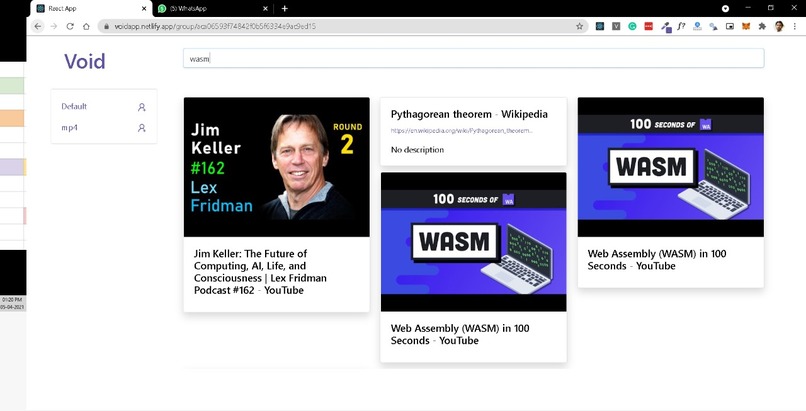The height and width of the screenshot is (411, 806).
Task: Open the Grammarly extension
Action: tap(632, 26)
